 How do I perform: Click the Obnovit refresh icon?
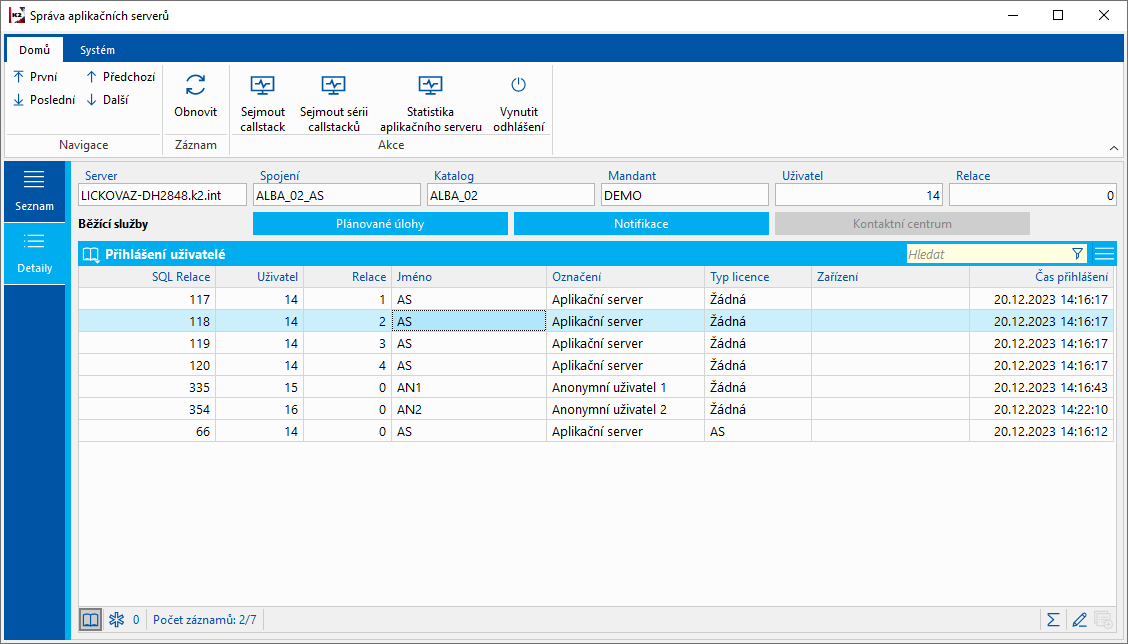195,86
